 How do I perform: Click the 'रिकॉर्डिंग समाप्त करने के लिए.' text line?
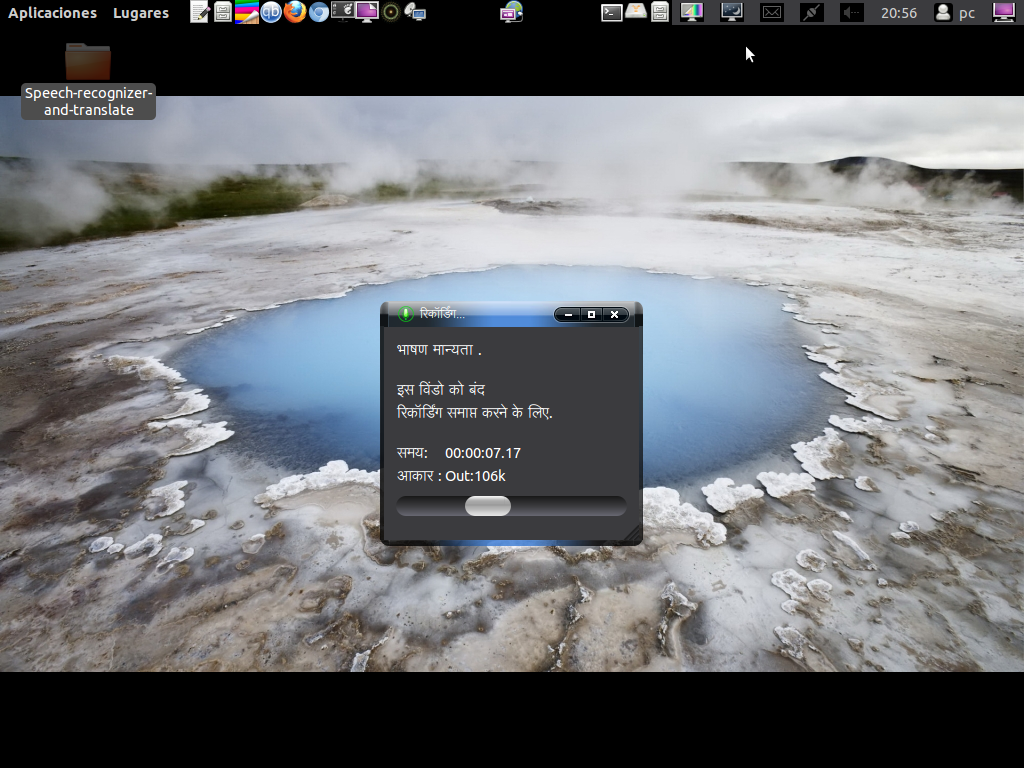475,413
